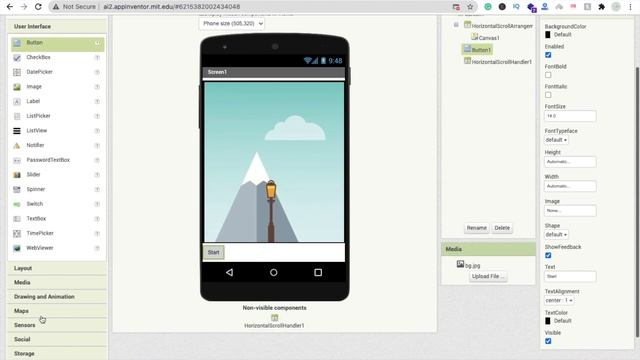Open the Phone size dropdown
Viewport: 640px width, 360px height.
pyautogui.click(x=231, y=24)
